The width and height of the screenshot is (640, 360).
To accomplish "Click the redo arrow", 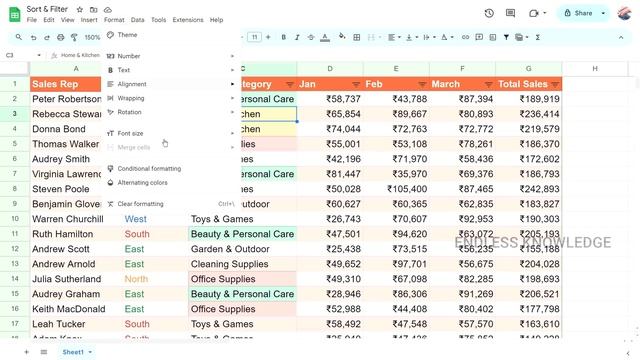I will (47, 38).
